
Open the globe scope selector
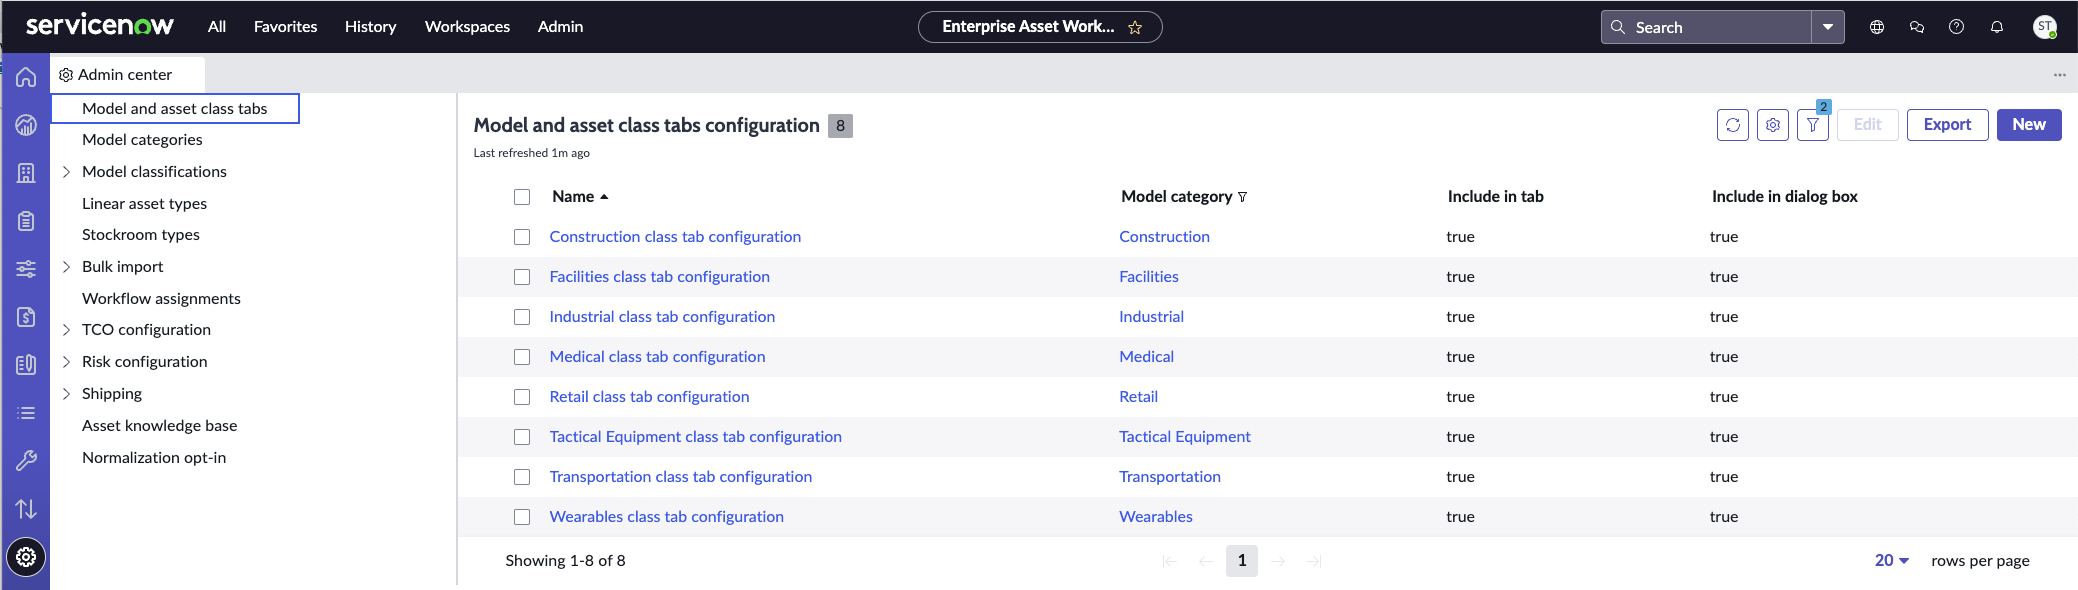[x=1877, y=27]
